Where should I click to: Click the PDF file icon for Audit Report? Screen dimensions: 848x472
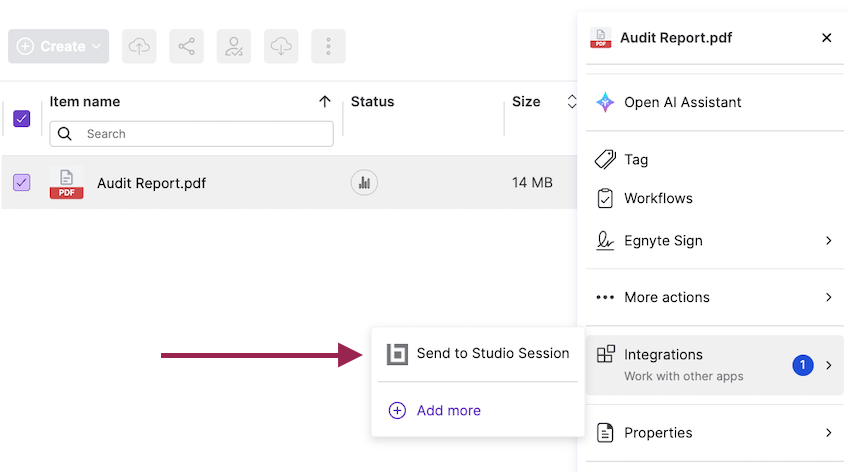67,183
